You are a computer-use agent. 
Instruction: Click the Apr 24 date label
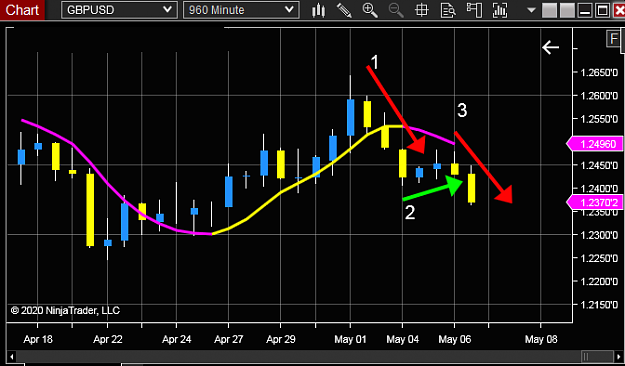pyautogui.click(x=177, y=339)
